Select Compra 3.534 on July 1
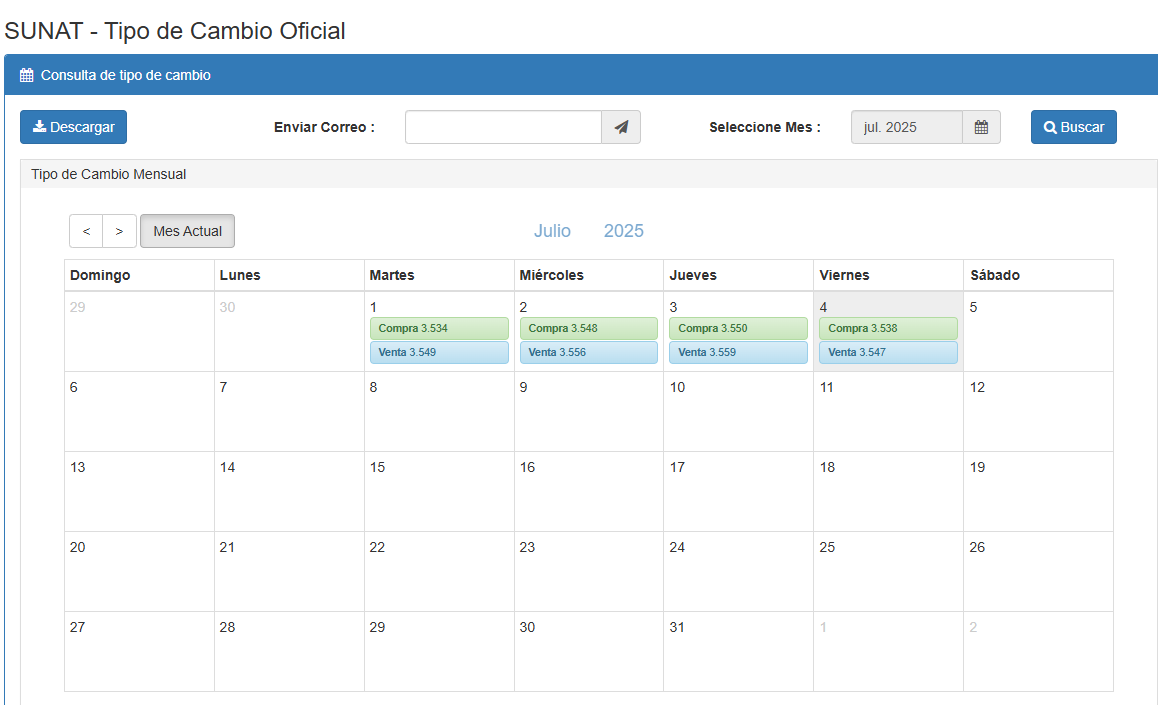1158x705 pixels. click(x=439, y=329)
